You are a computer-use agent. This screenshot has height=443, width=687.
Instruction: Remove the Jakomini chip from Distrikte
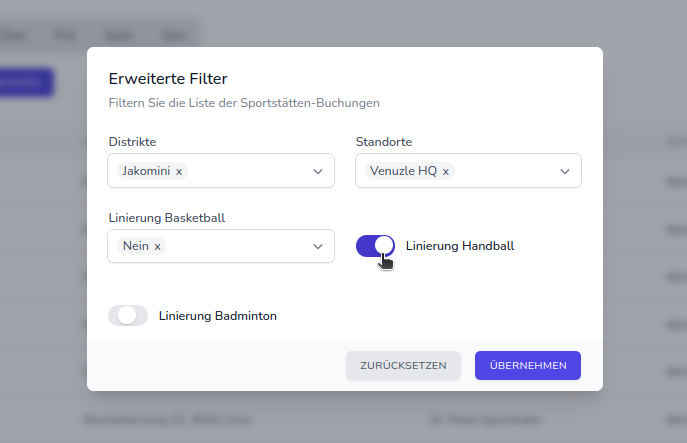point(179,172)
